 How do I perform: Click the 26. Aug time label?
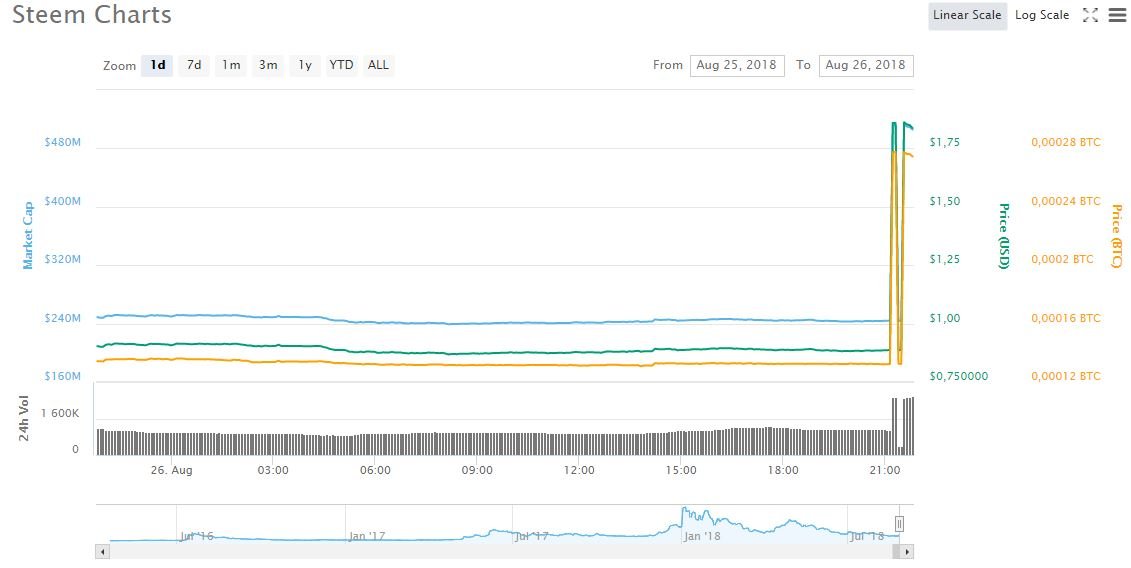172,470
